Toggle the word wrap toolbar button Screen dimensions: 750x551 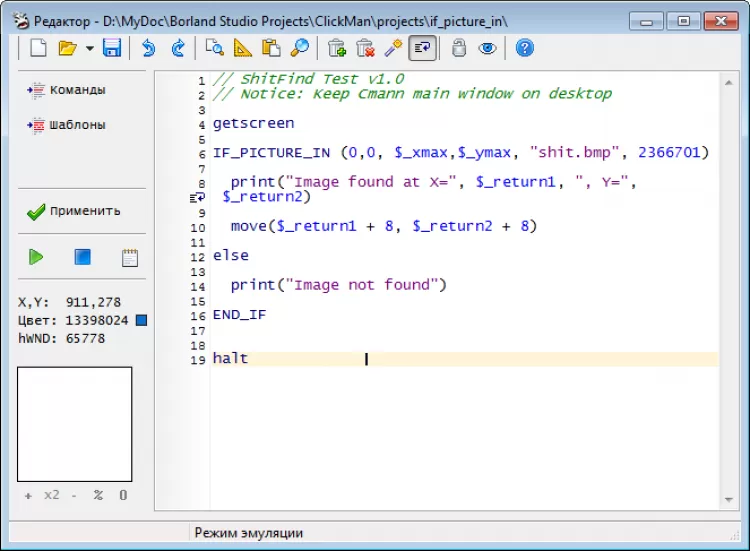422,48
